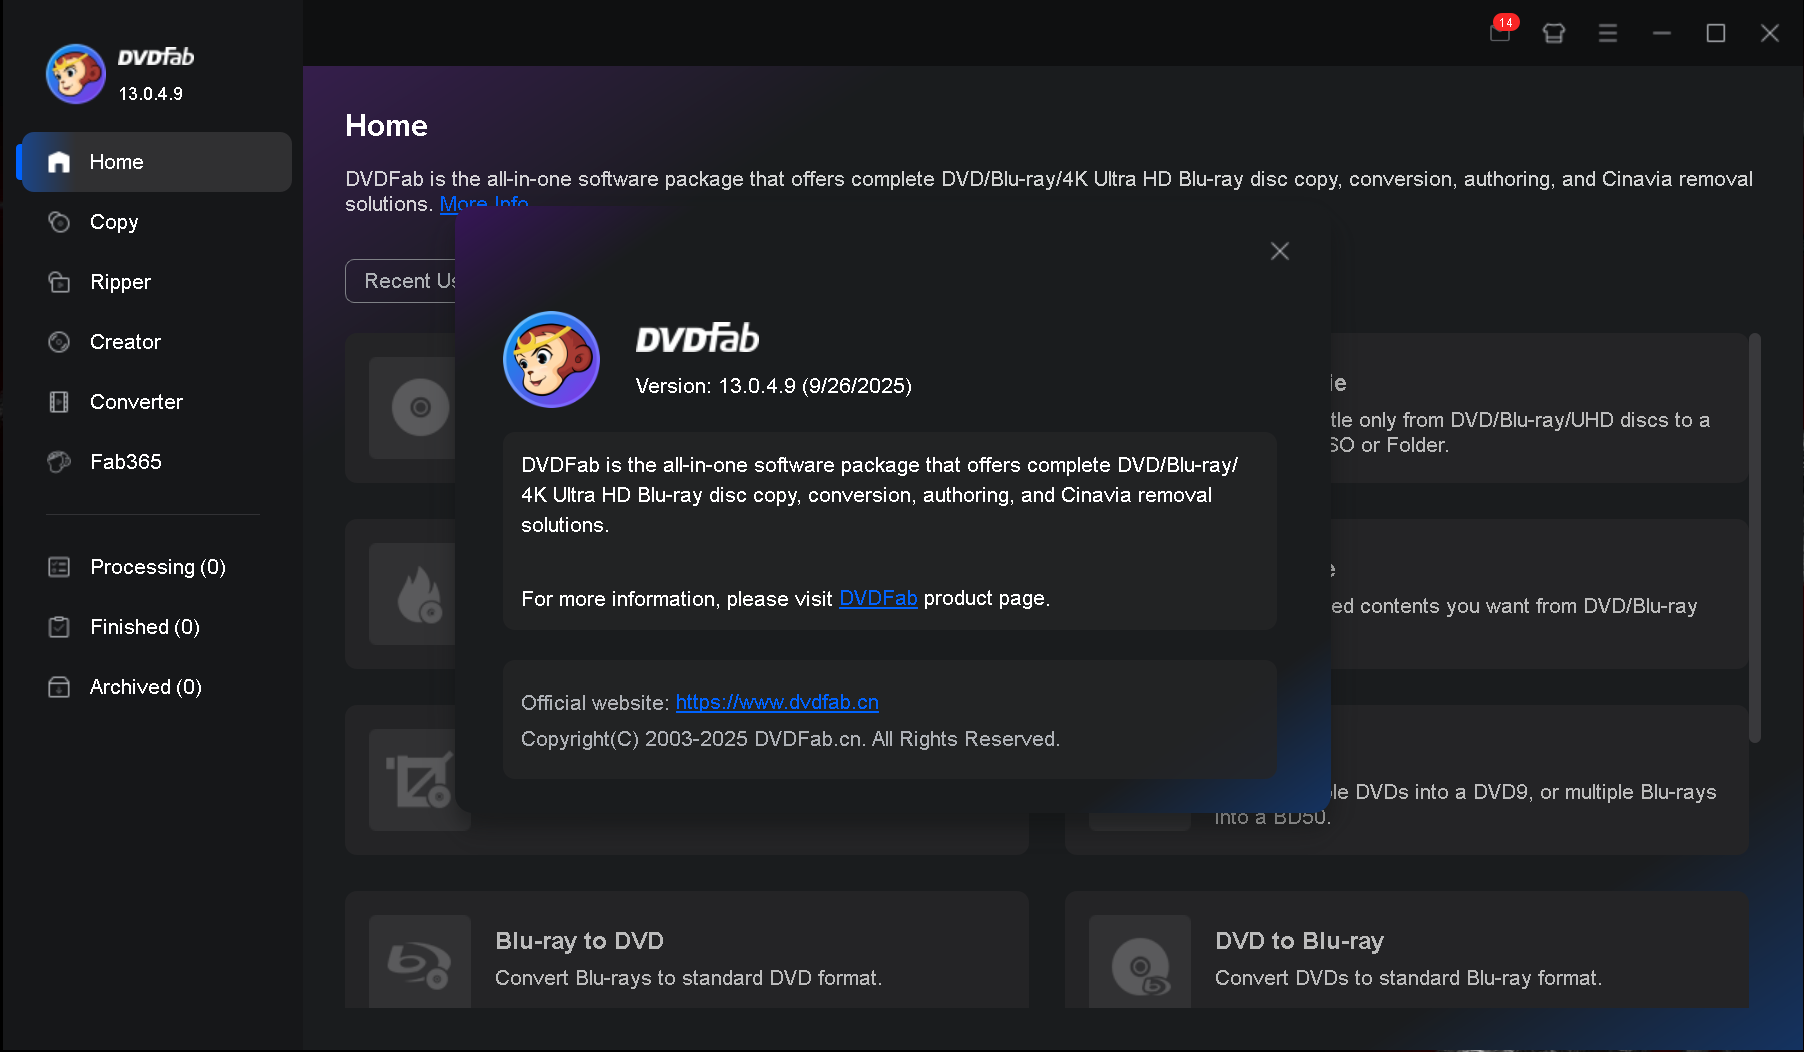Image resolution: width=1804 pixels, height=1052 pixels.
Task: Click the Blu-ray to DVD icon
Action: pos(419,964)
